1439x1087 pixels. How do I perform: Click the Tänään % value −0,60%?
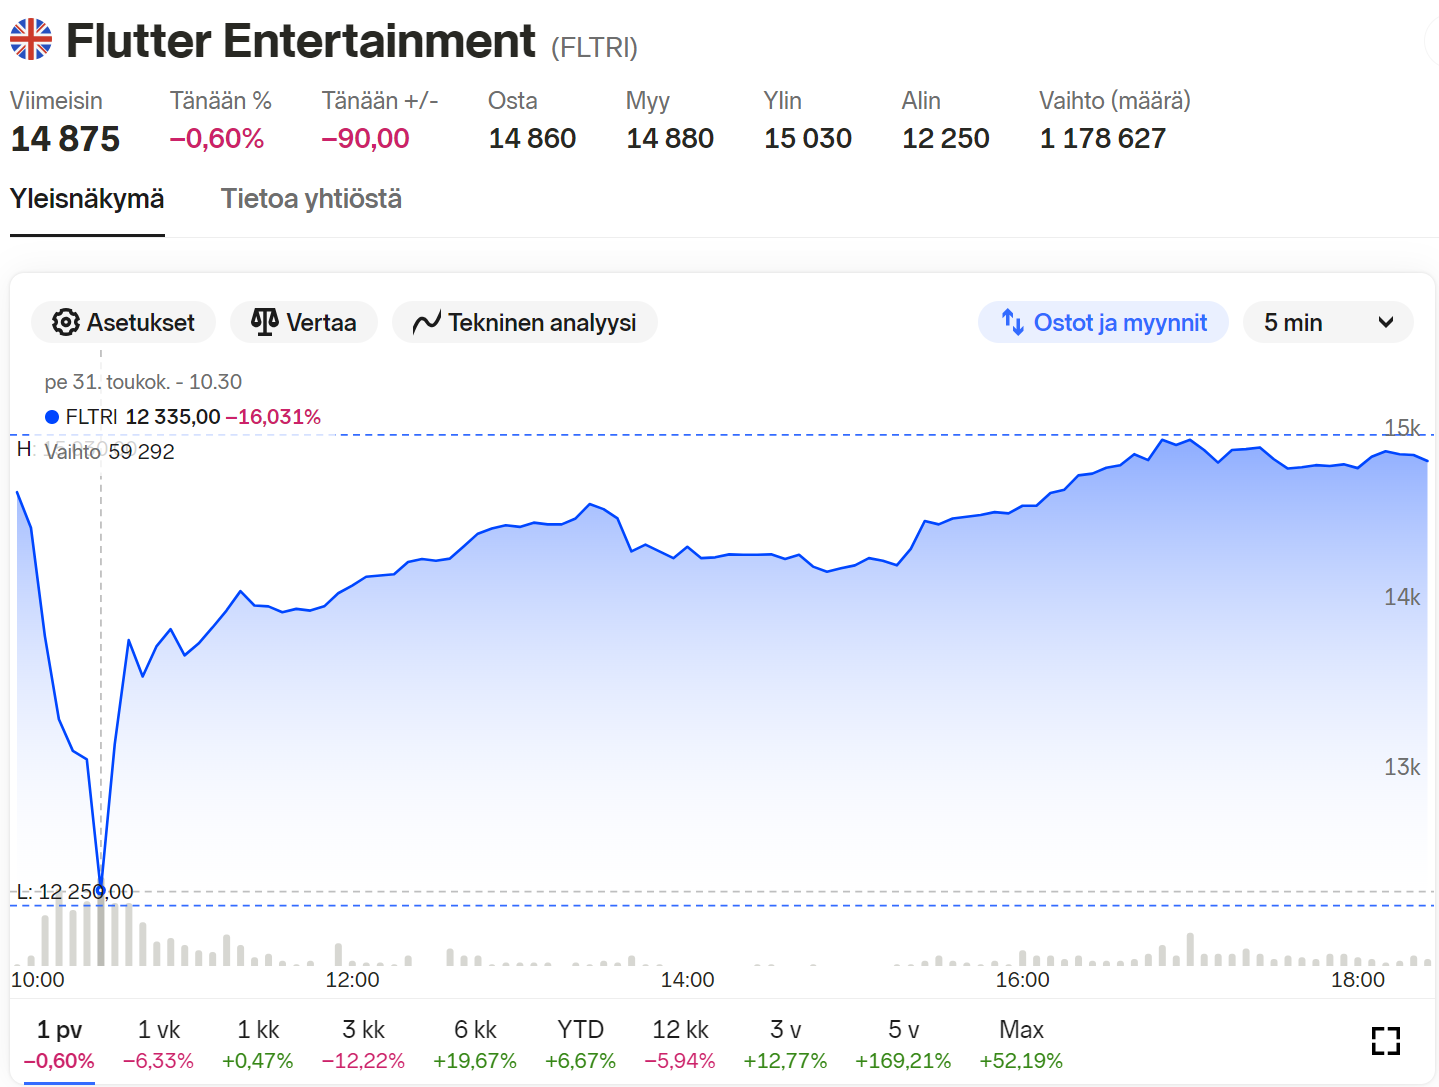point(217,139)
